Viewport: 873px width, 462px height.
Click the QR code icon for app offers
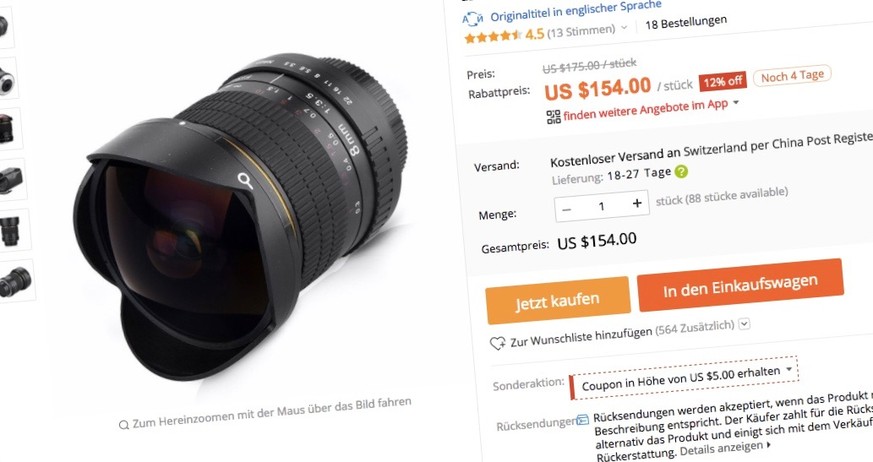(x=553, y=116)
